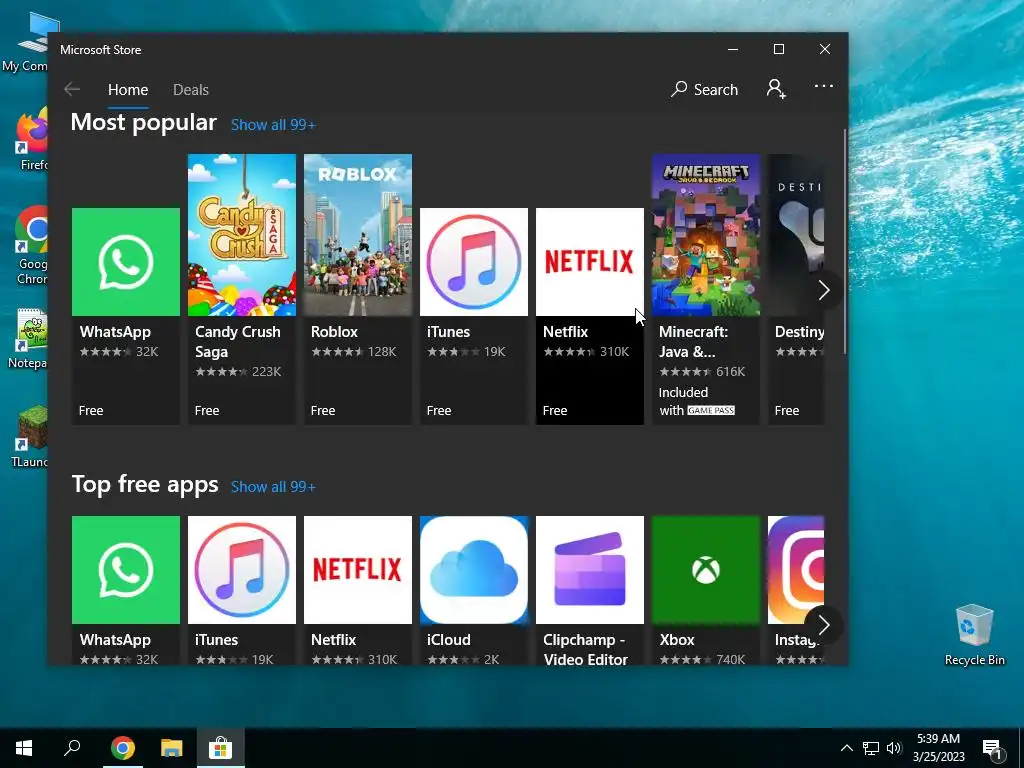
Task: Open WhatsApp tile in Most popular
Action: point(125,316)
